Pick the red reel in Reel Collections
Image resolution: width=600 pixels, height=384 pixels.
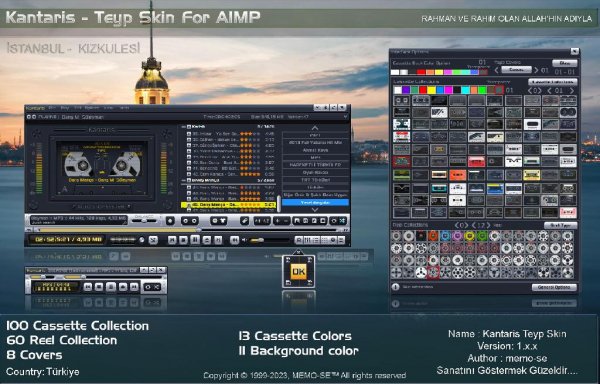click(x=433, y=236)
